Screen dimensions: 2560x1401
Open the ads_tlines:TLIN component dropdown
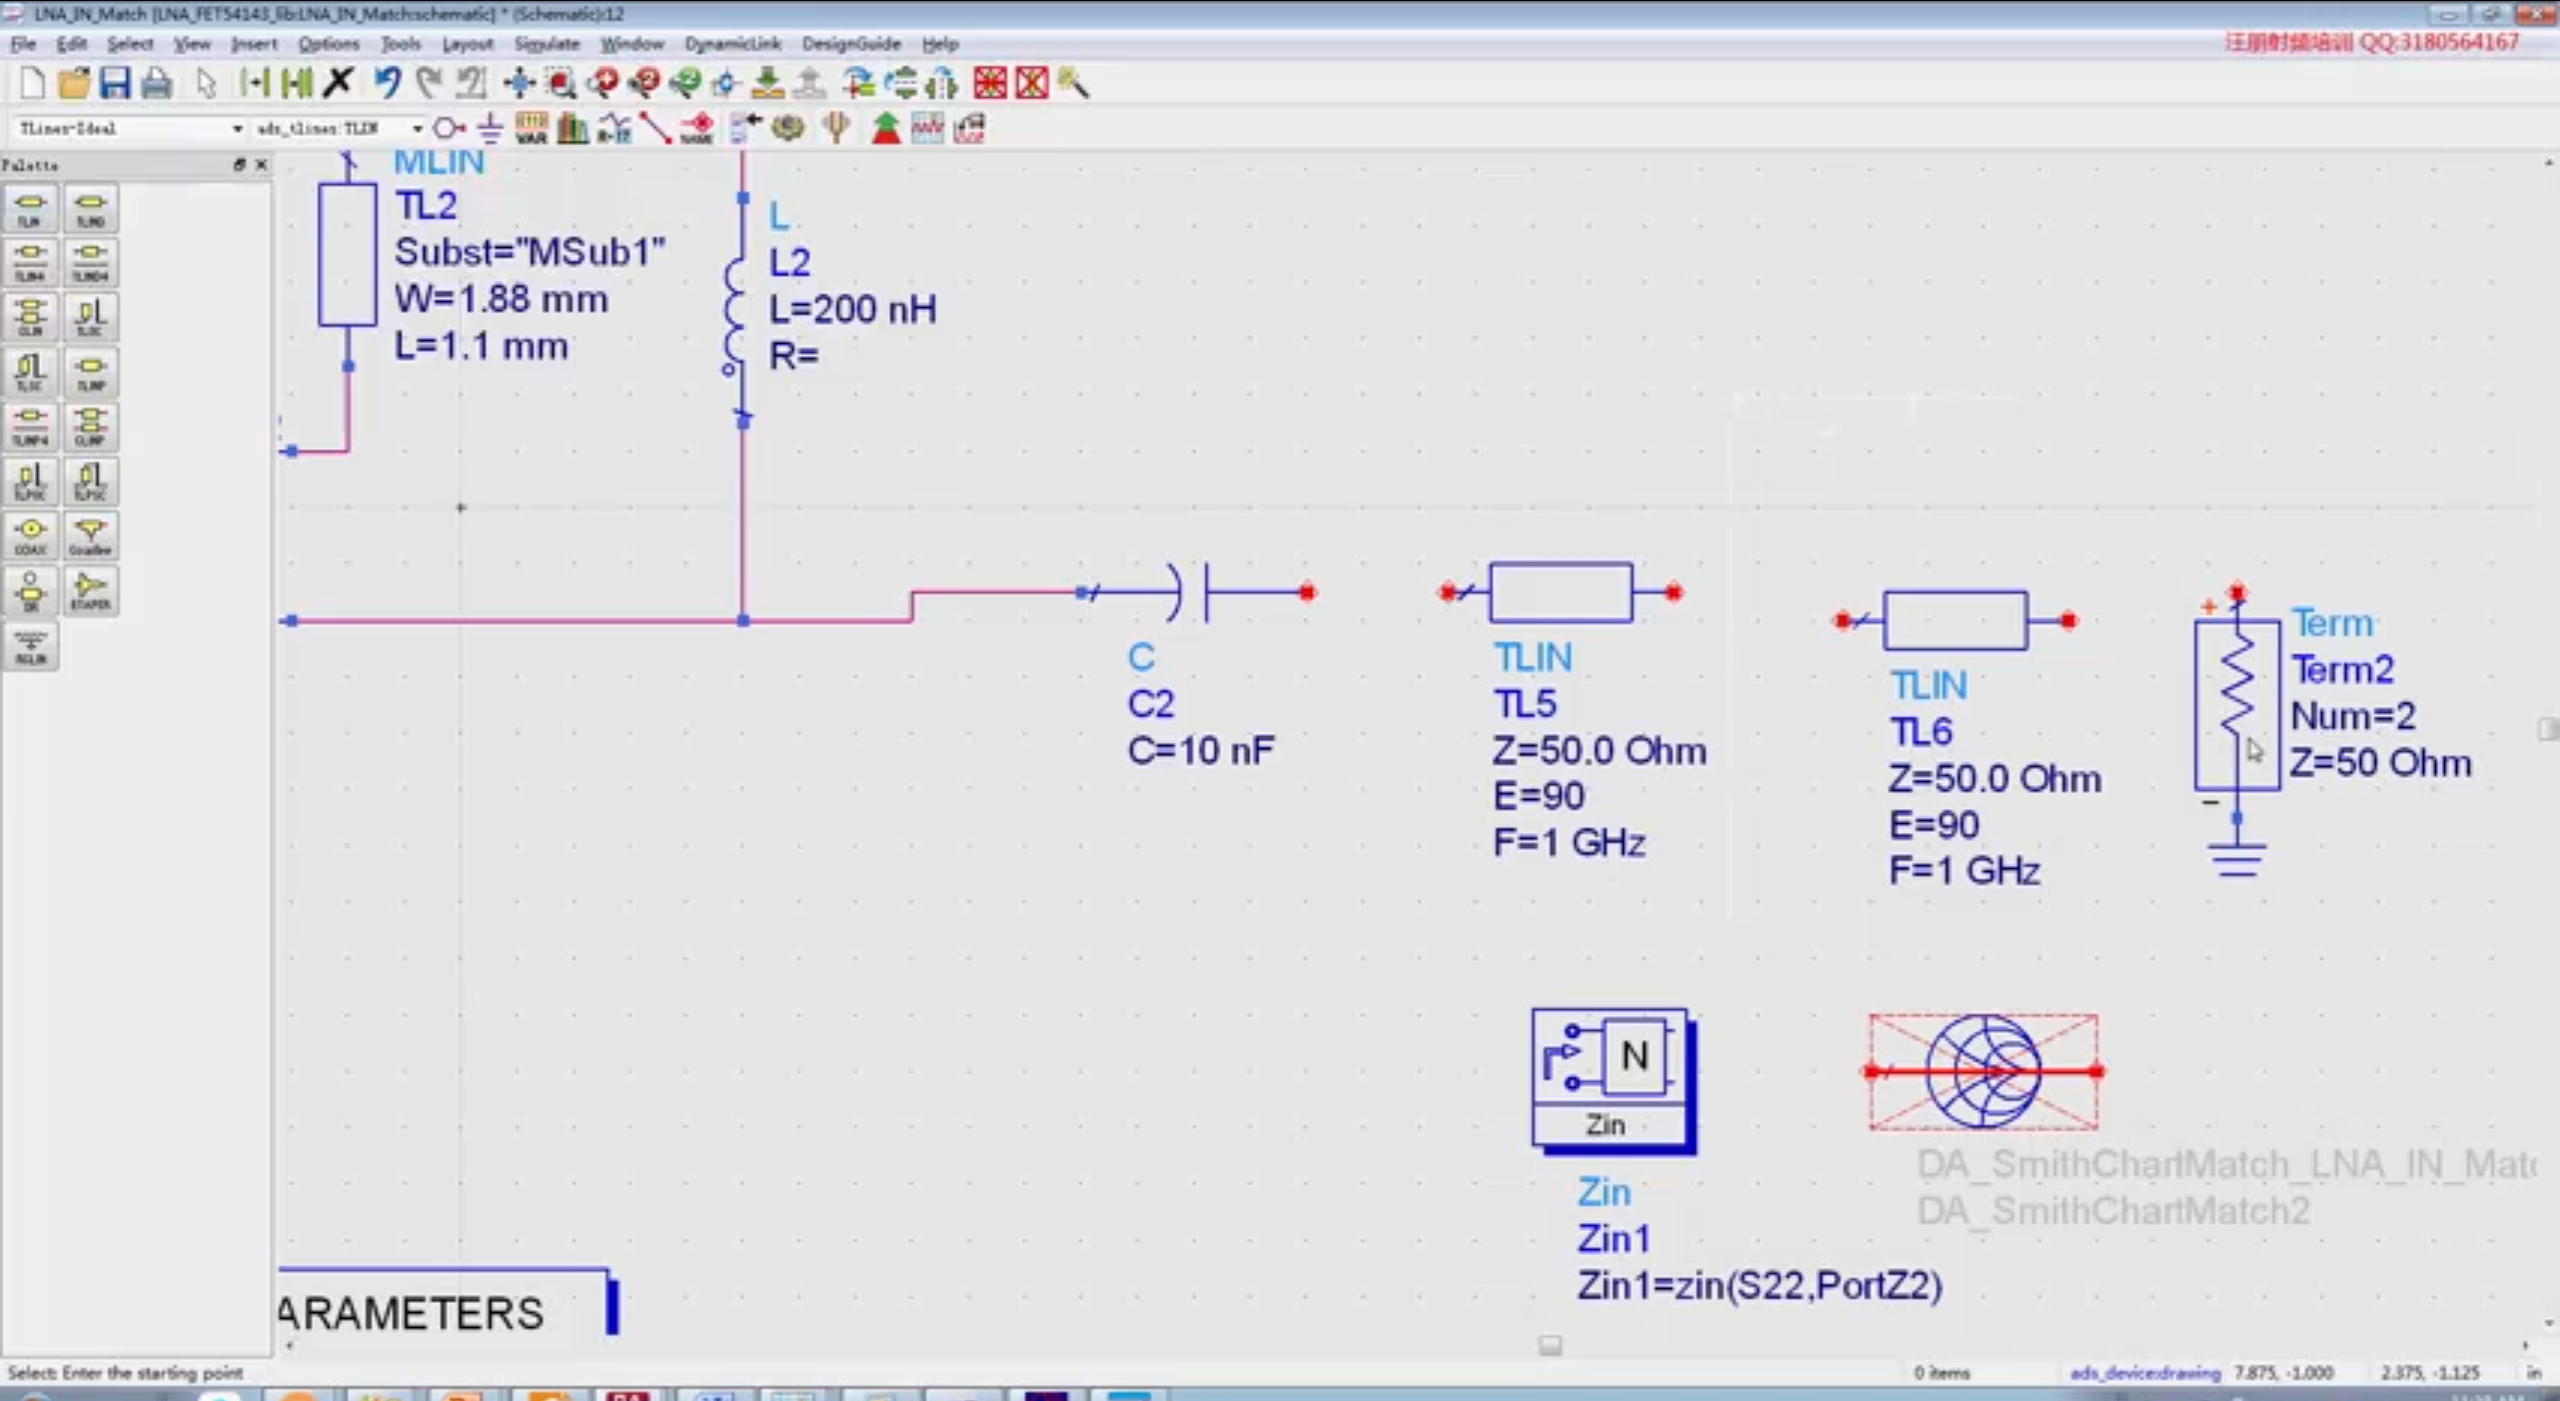(416, 129)
